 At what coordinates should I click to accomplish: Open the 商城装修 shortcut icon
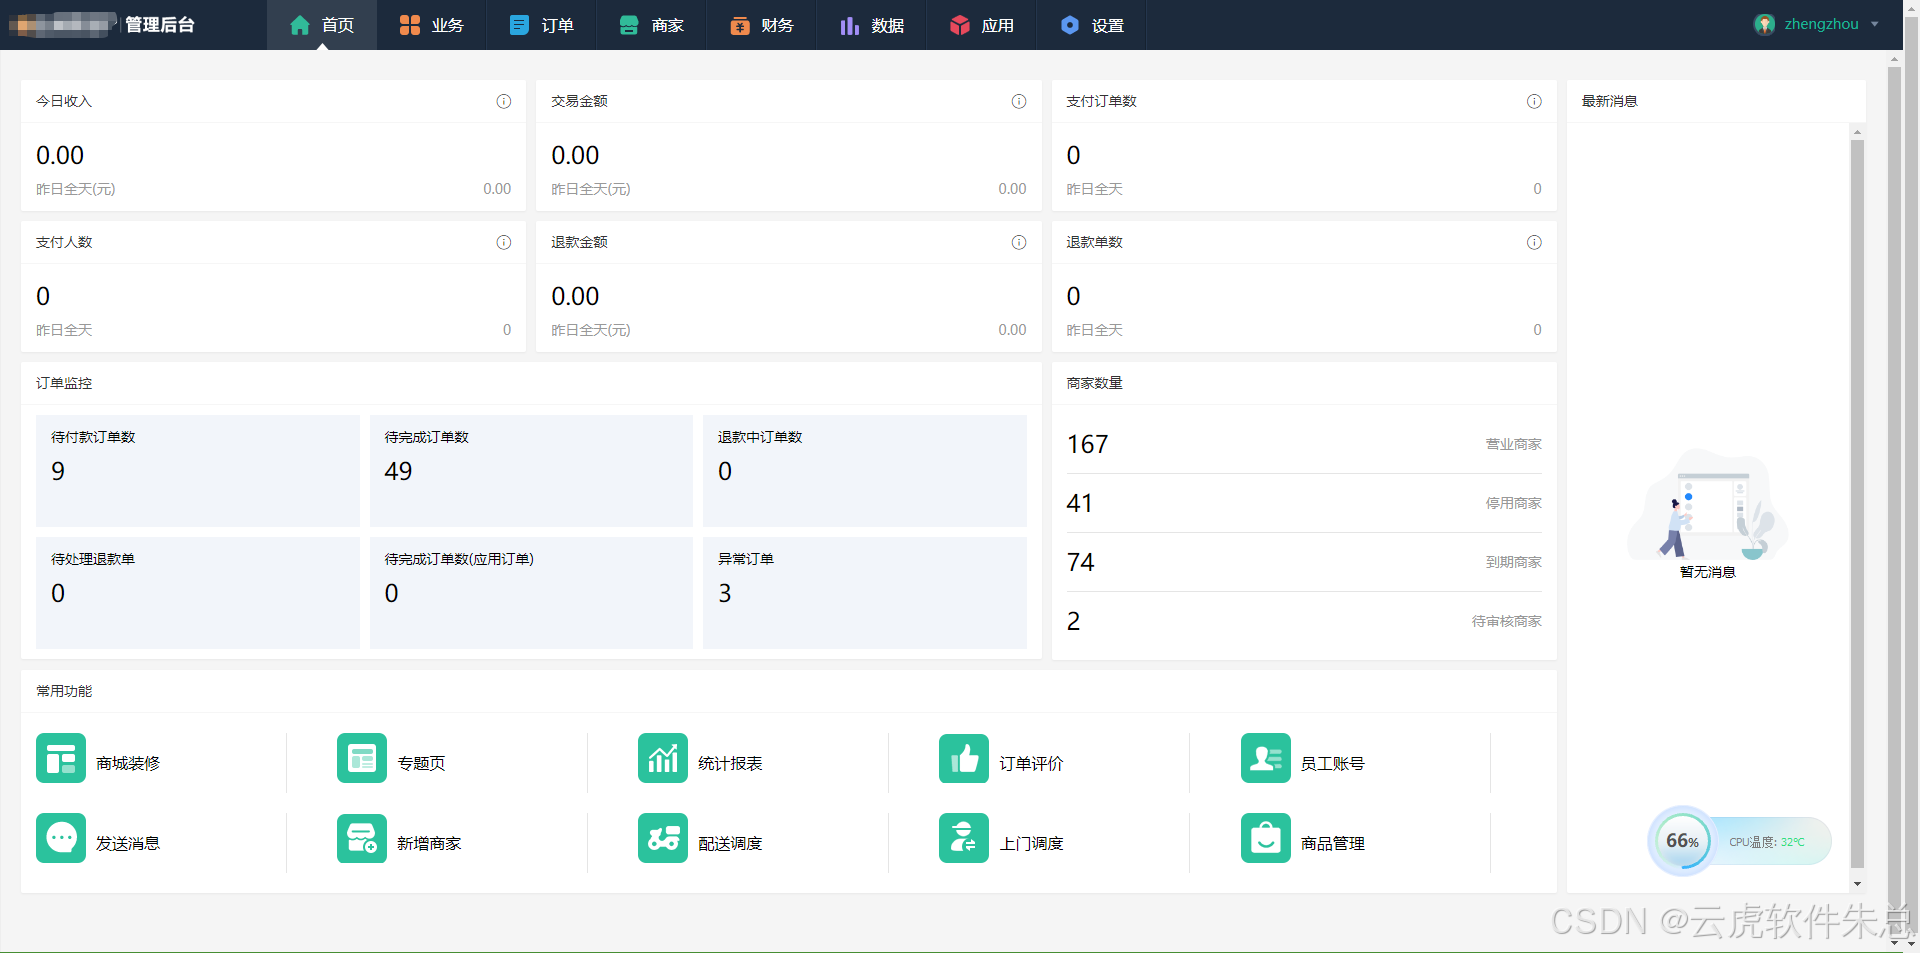pyautogui.click(x=61, y=758)
